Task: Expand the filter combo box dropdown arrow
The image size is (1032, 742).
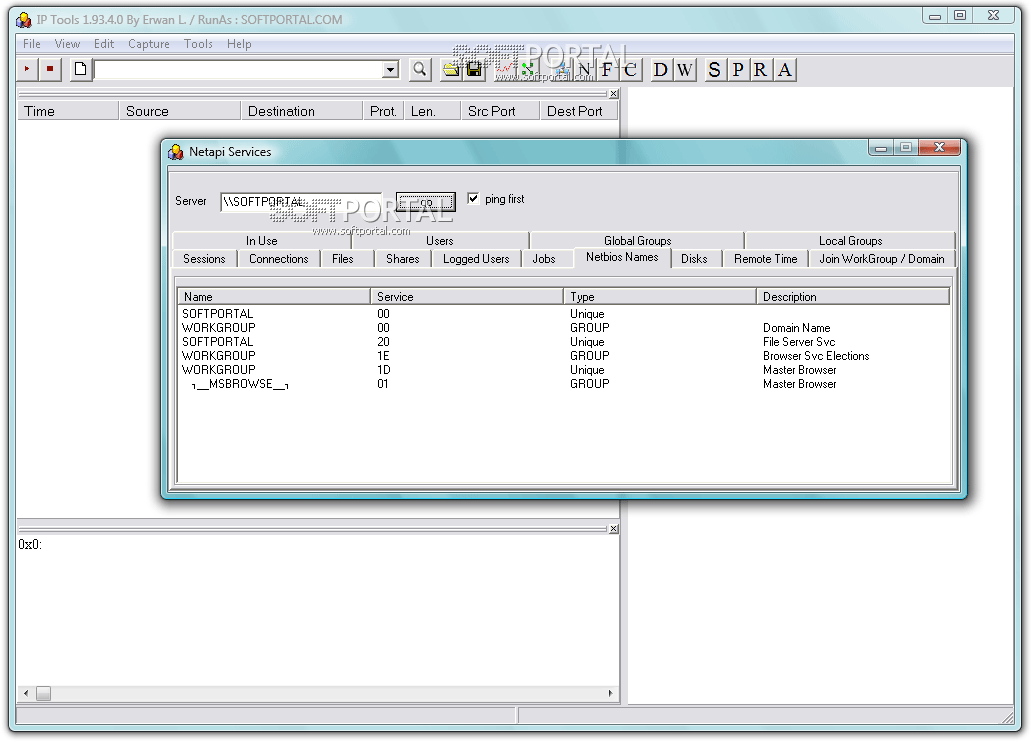Action: point(390,69)
